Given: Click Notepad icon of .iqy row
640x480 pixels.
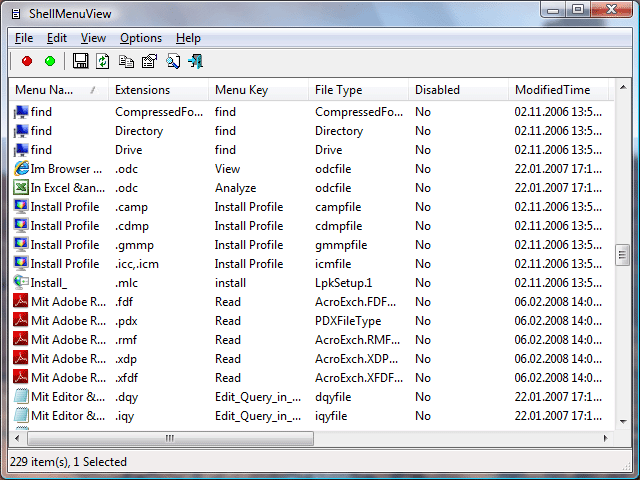Looking at the screenshot, I should [x=21, y=416].
